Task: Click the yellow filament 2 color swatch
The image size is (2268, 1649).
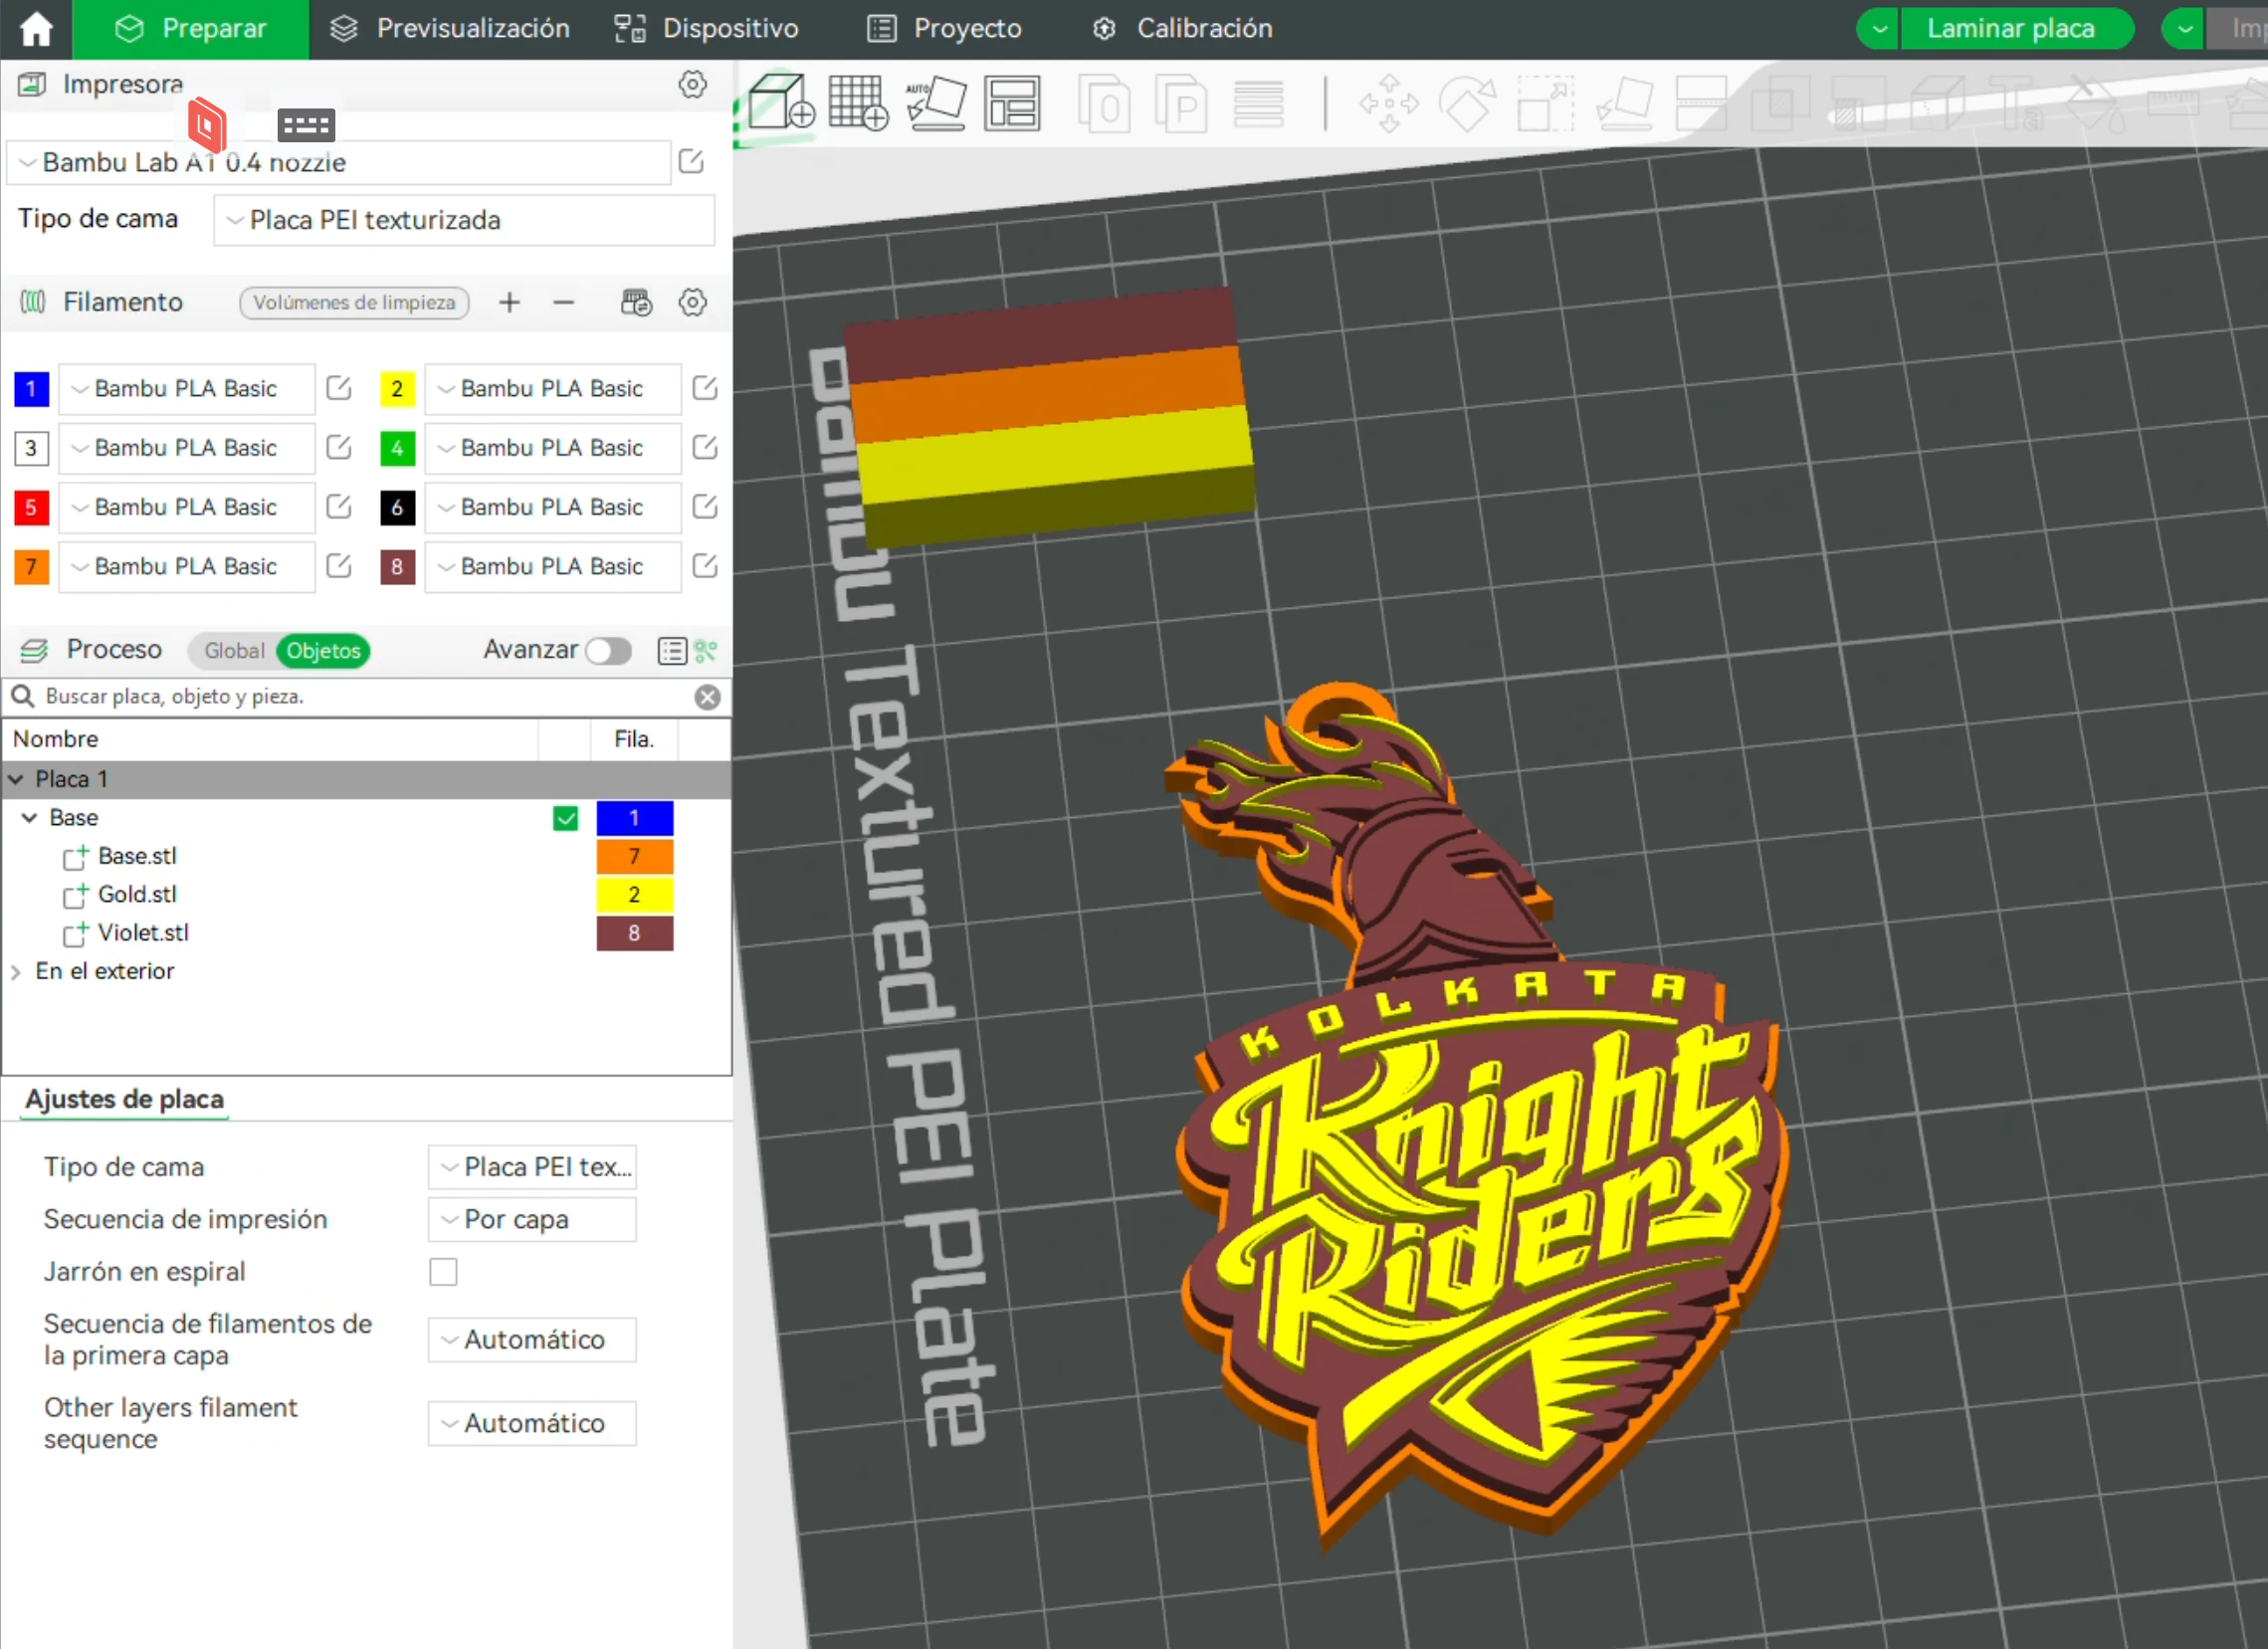Action: click(x=397, y=389)
